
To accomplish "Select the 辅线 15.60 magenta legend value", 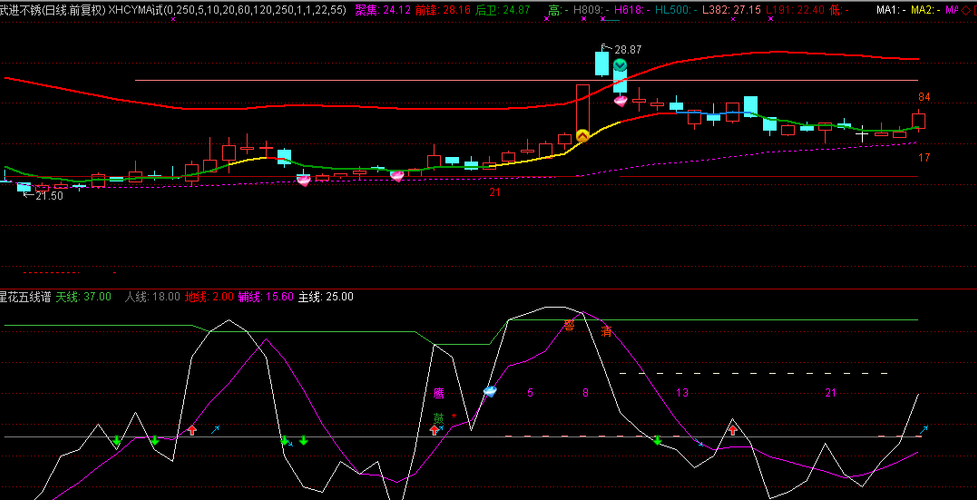I will point(266,296).
